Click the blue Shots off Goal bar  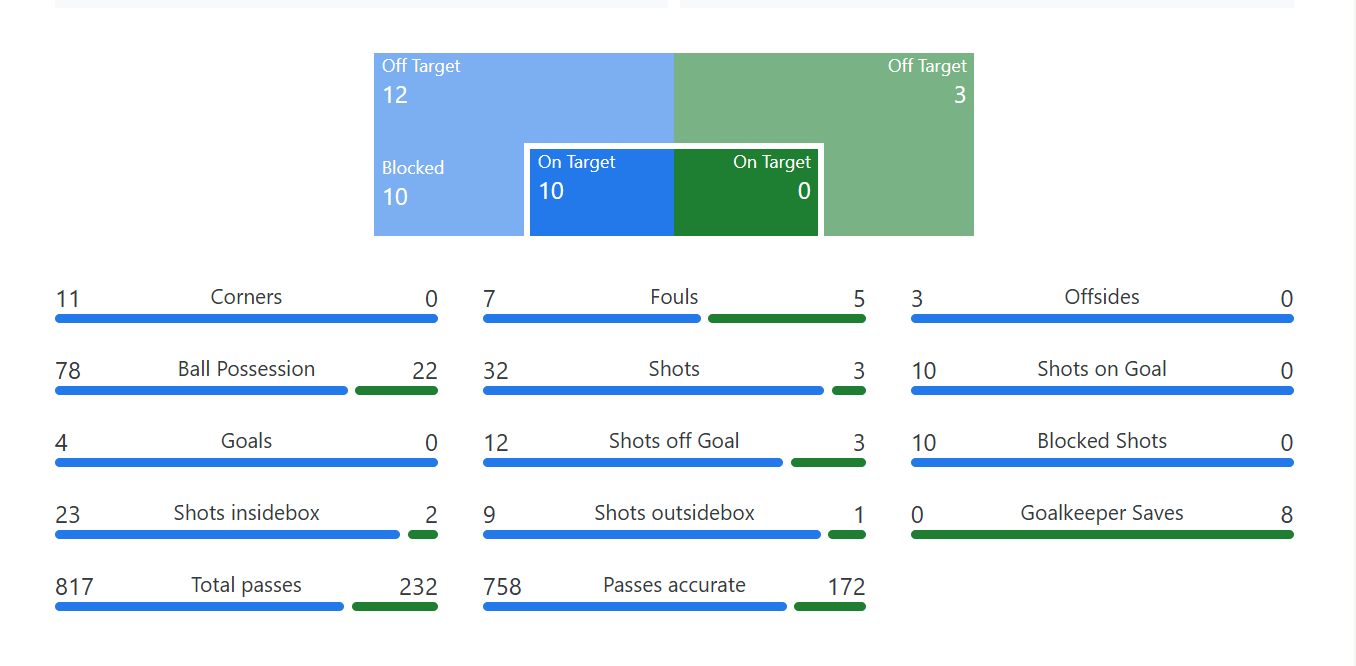coord(632,463)
